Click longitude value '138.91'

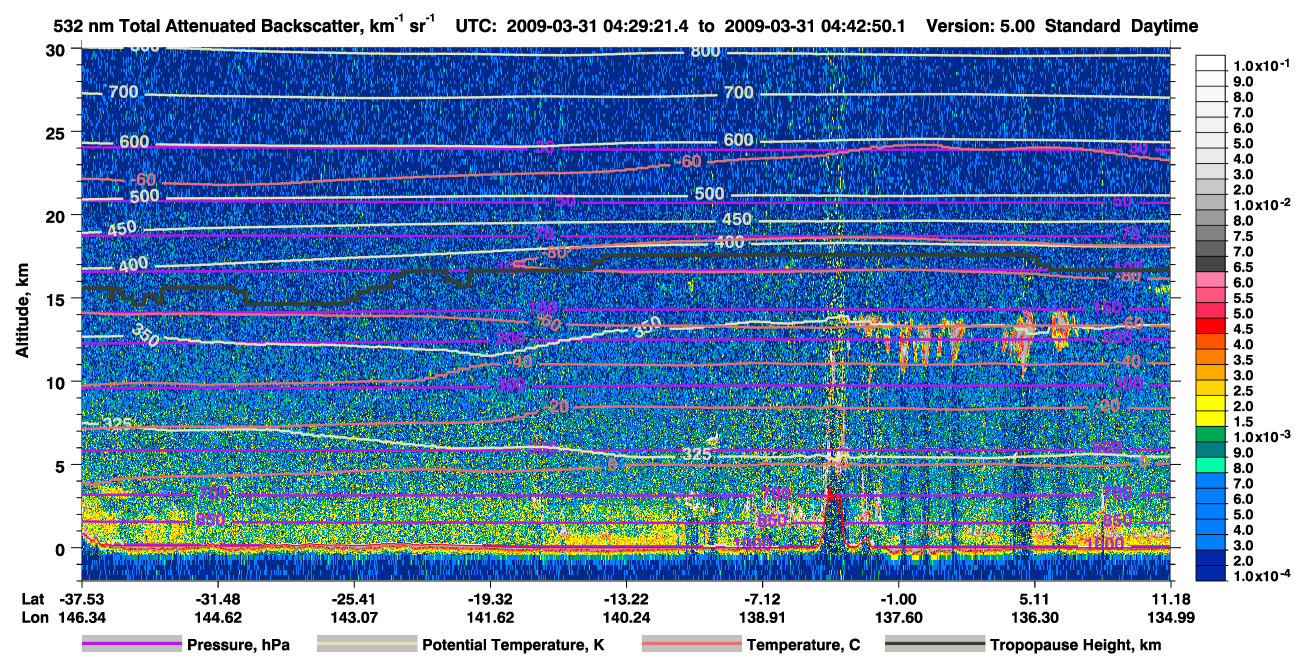point(762,617)
